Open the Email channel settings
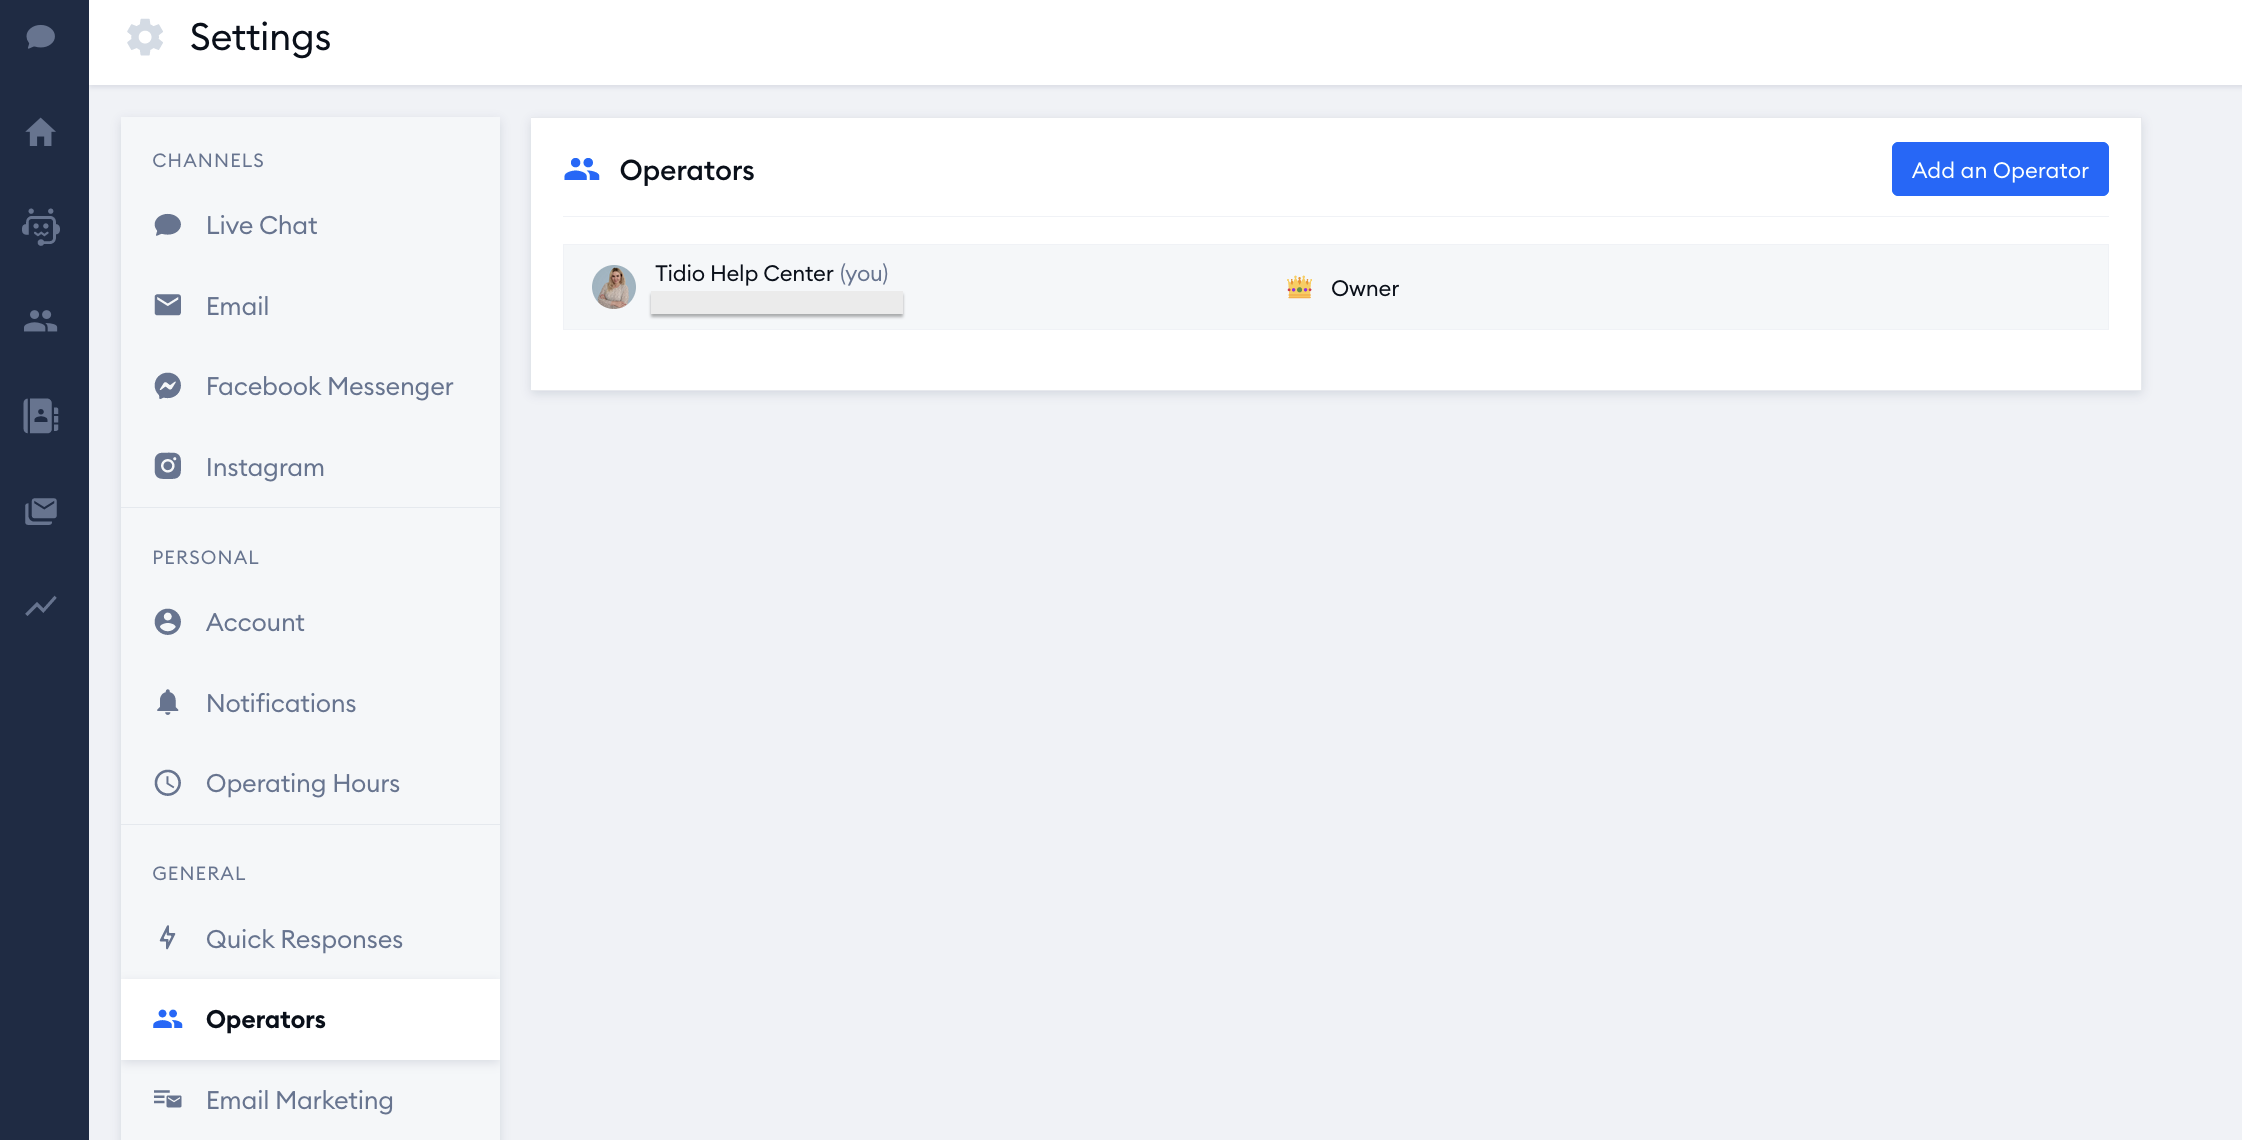Screen dimensions: 2242x1140 click(310, 305)
